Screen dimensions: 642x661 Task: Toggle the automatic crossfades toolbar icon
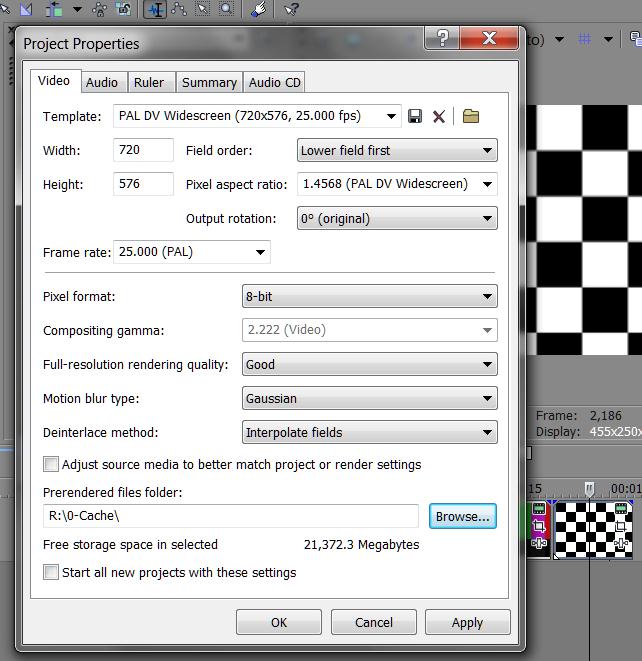pyautogui.click(x=26, y=9)
